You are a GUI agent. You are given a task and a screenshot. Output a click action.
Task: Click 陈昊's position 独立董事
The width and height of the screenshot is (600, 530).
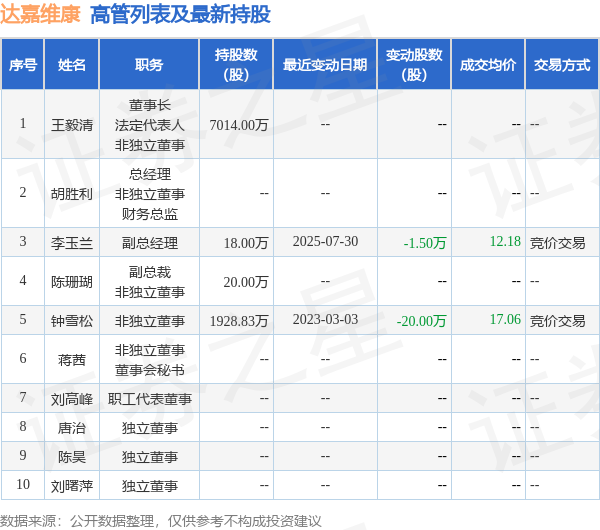tap(150, 457)
